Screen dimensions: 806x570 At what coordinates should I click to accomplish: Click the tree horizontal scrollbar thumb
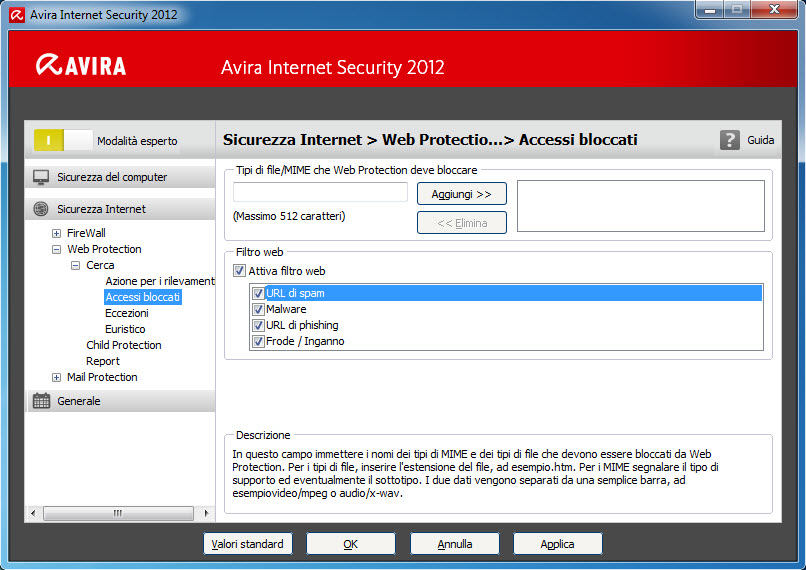118,513
